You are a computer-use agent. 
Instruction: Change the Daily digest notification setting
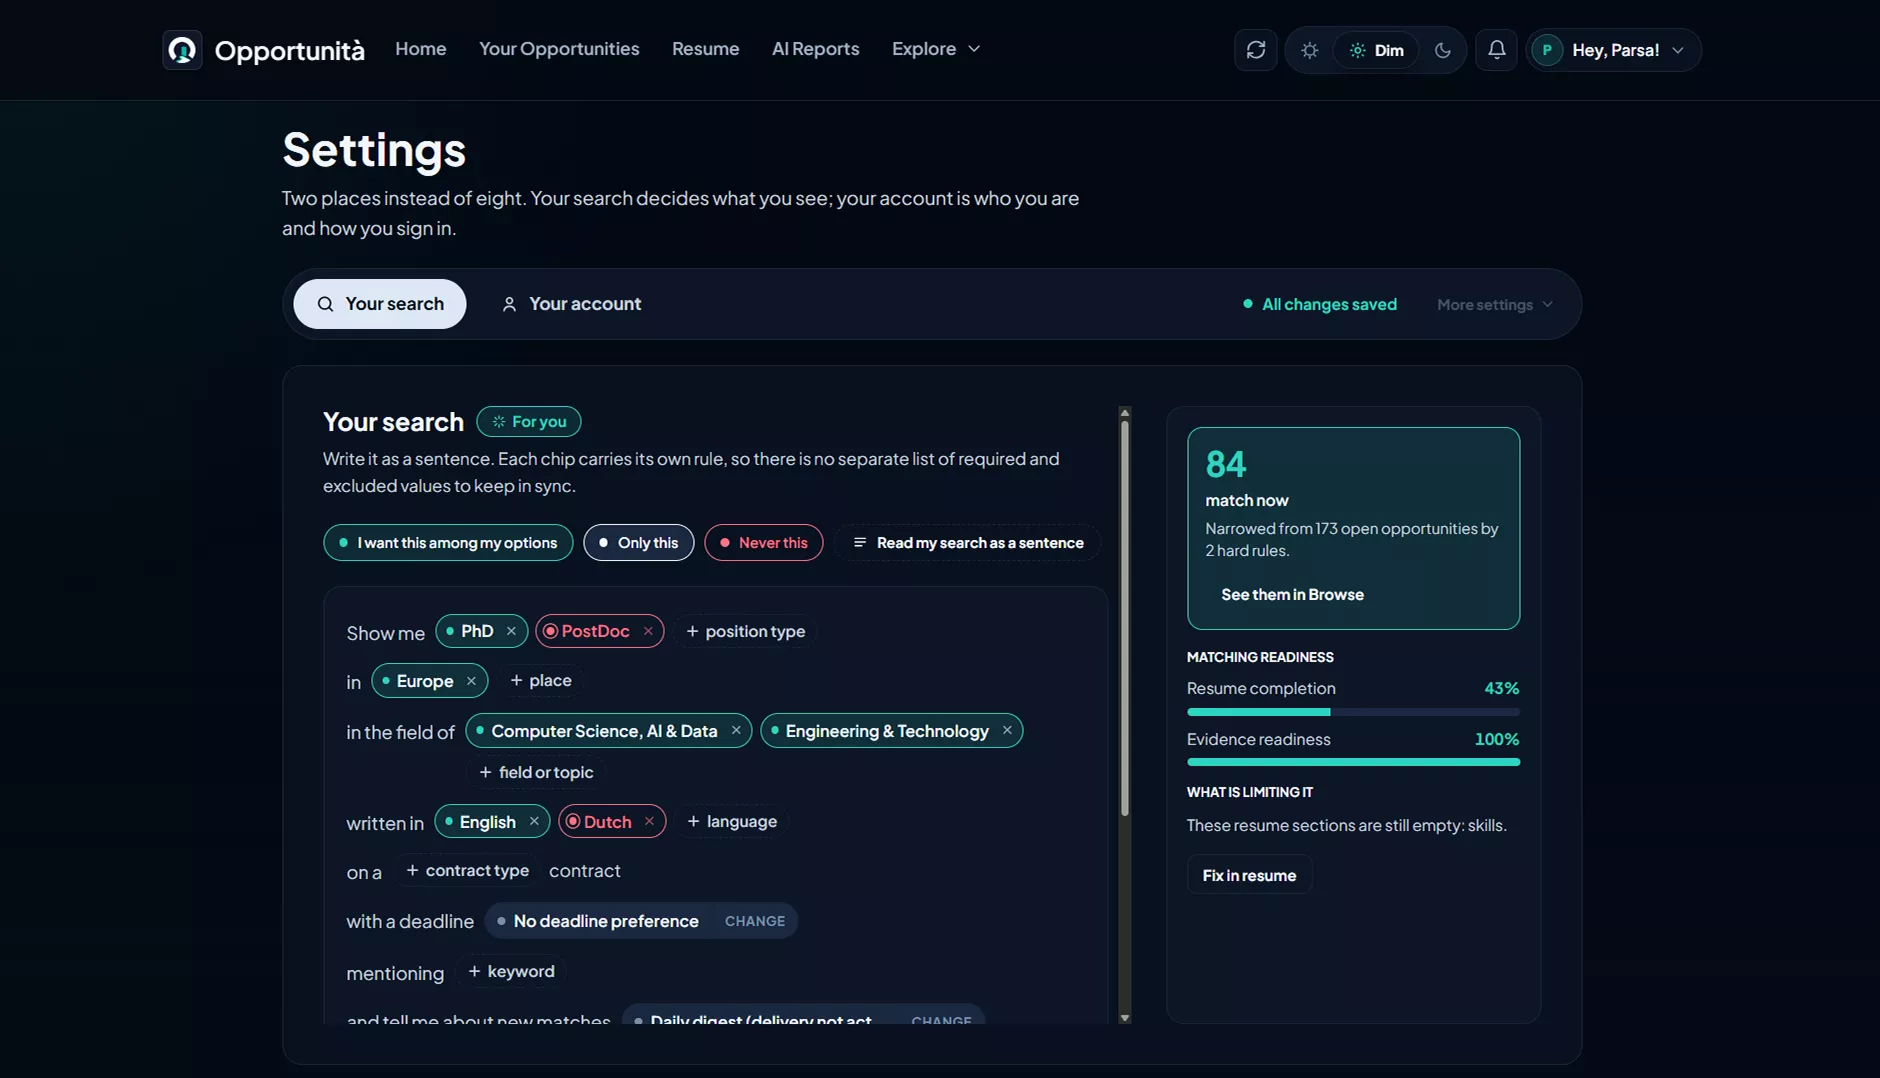[x=941, y=1020]
